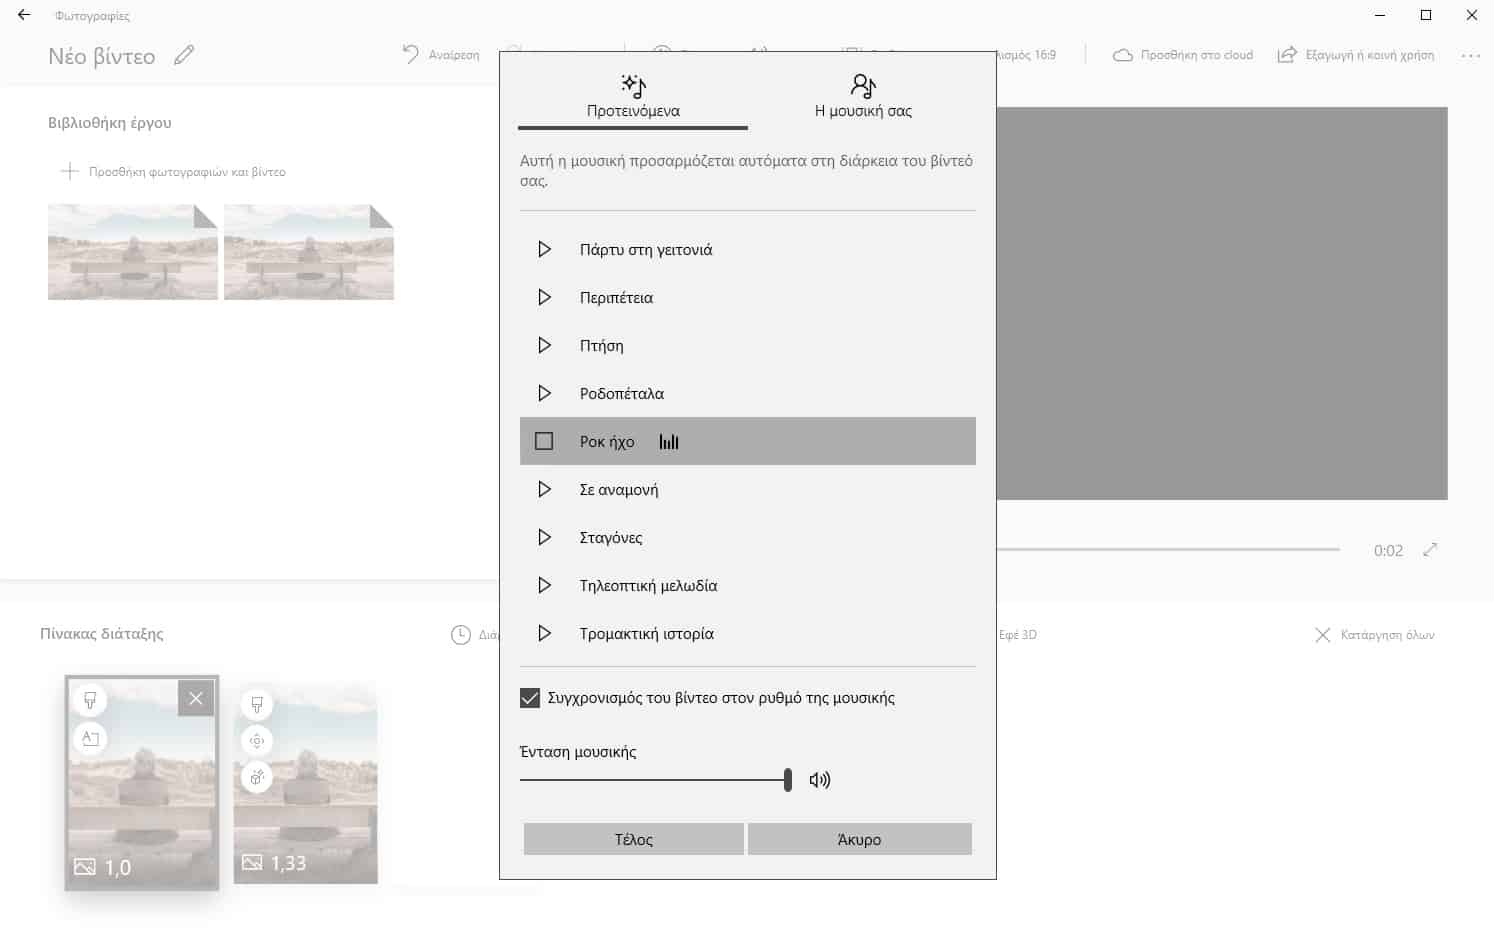Screen dimensions: 1494x930
Task: Play the Περιπέτεια track preview
Action: pyautogui.click(x=544, y=297)
